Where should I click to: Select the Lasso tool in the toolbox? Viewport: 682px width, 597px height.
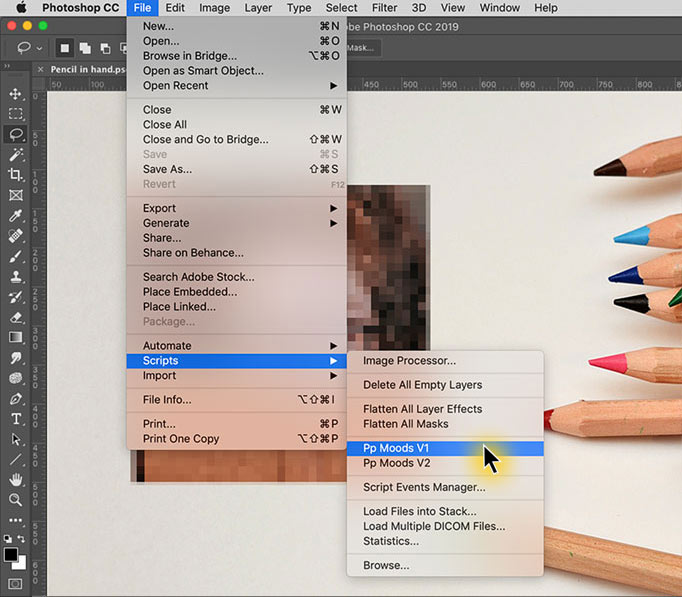click(x=16, y=134)
